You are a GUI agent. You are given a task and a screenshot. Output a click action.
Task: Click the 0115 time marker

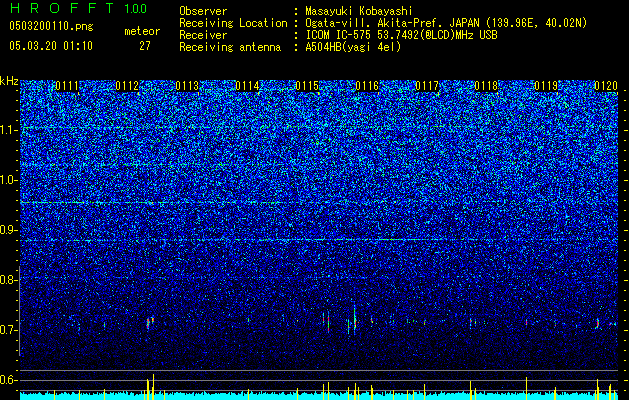click(x=307, y=86)
